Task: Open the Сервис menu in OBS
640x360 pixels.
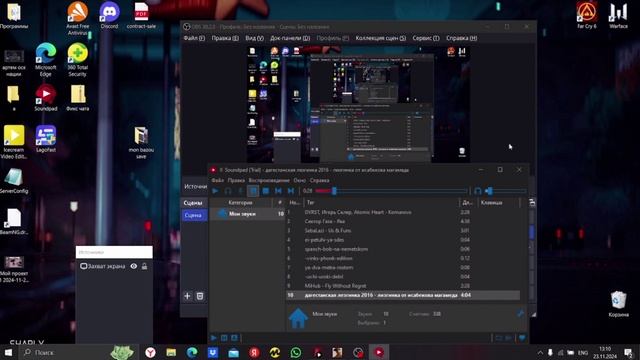Action: pyautogui.click(x=426, y=38)
